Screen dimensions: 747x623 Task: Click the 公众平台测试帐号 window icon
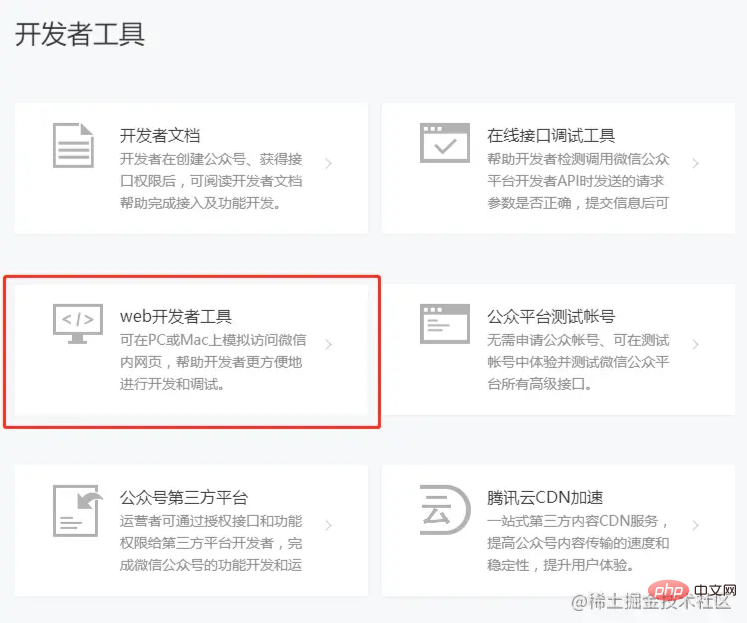click(x=444, y=324)
